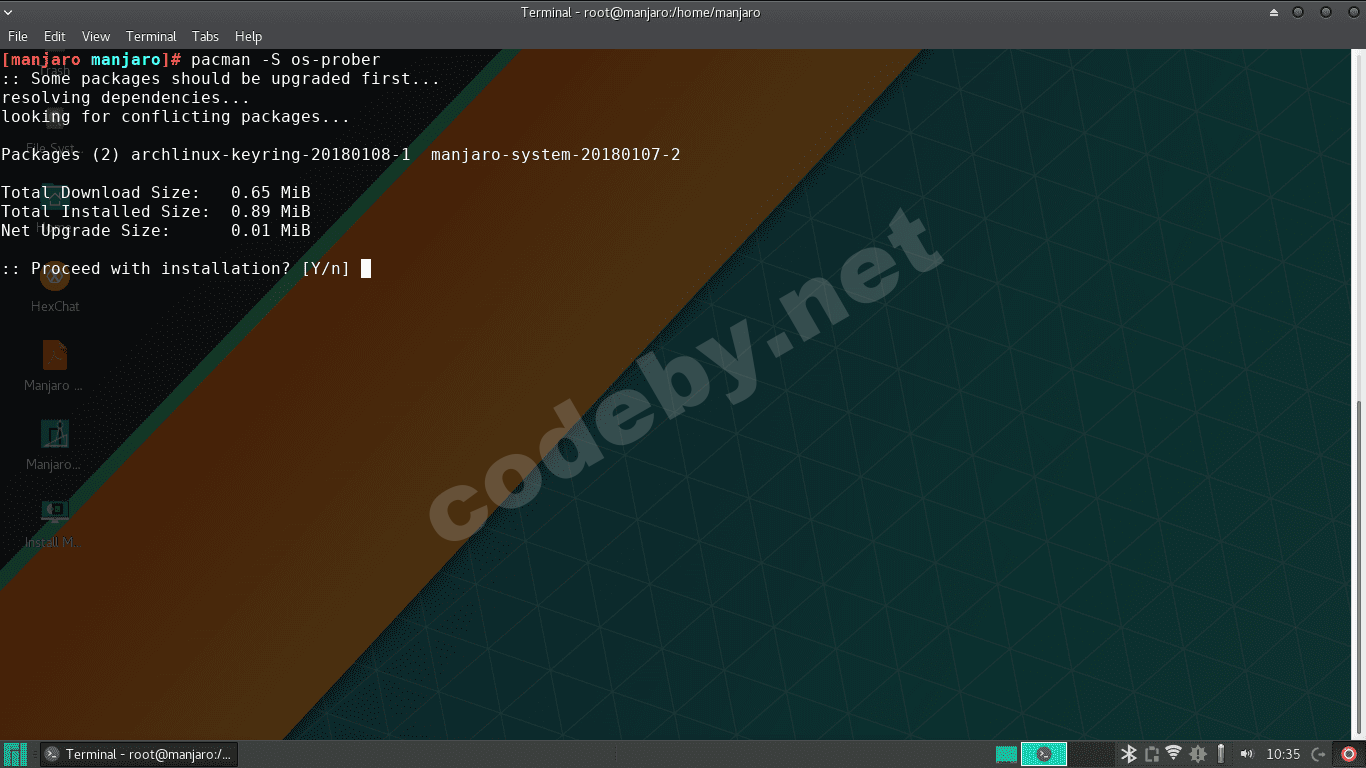
Task: Open the Terminal menu
Action: tap(151, 37)
